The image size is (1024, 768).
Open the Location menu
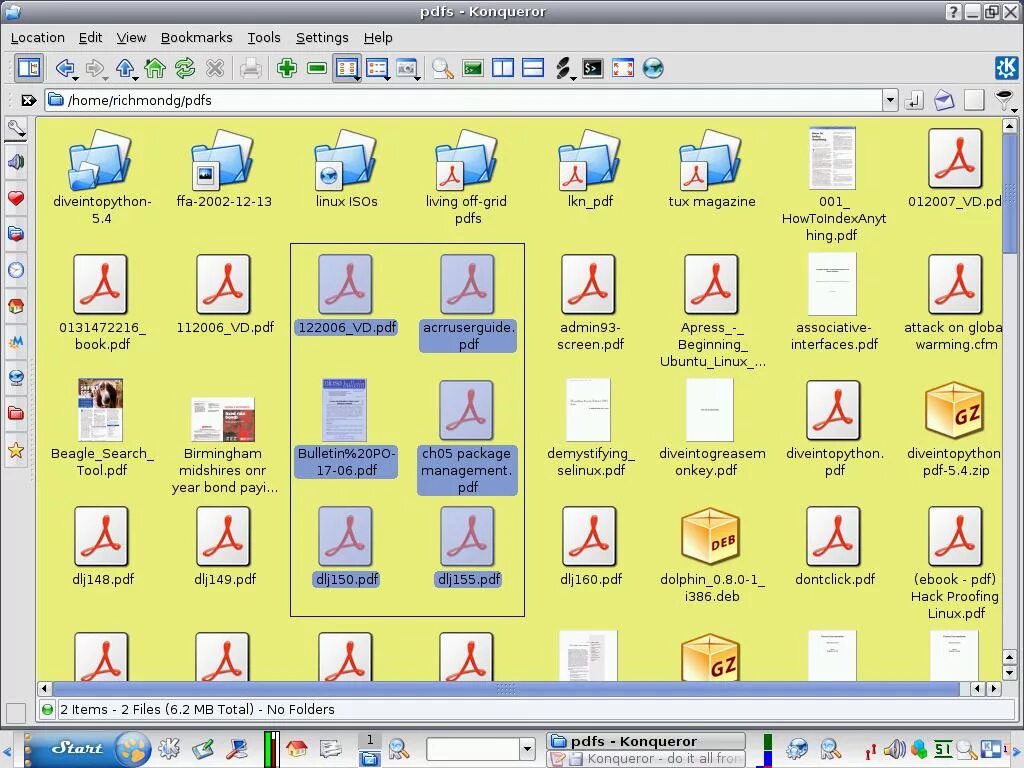38,37
